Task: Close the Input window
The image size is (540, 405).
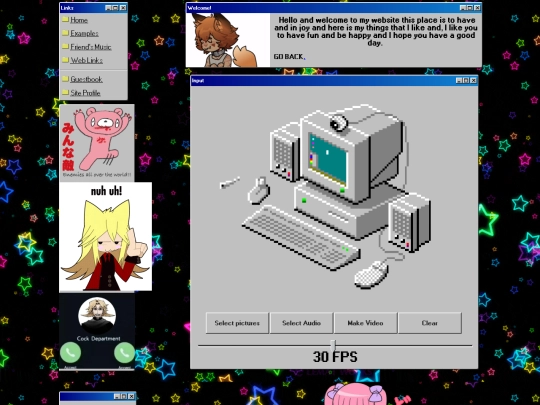Action: tap(474, 80)
